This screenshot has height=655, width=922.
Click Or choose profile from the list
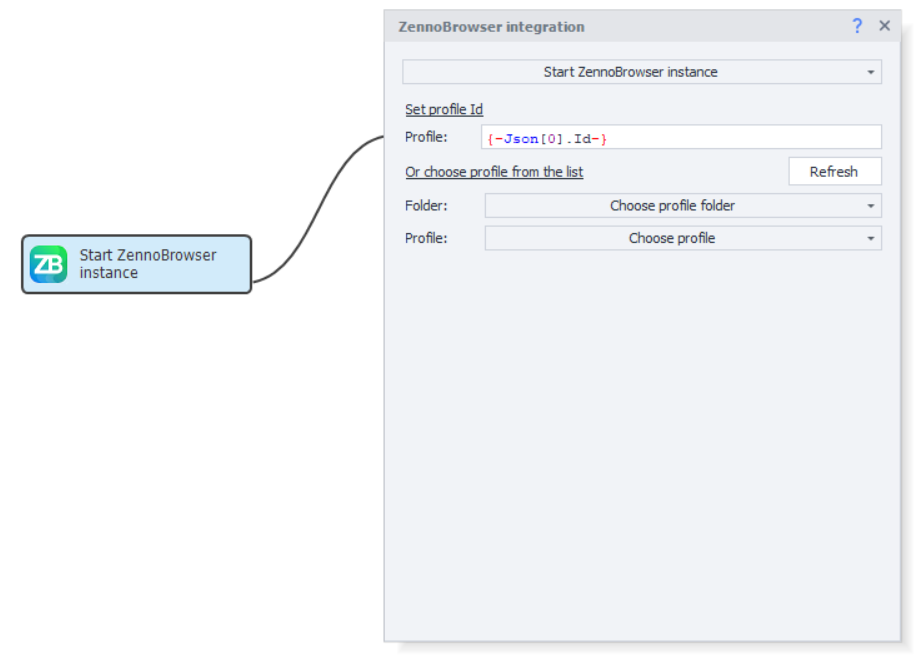pos(494,172)
